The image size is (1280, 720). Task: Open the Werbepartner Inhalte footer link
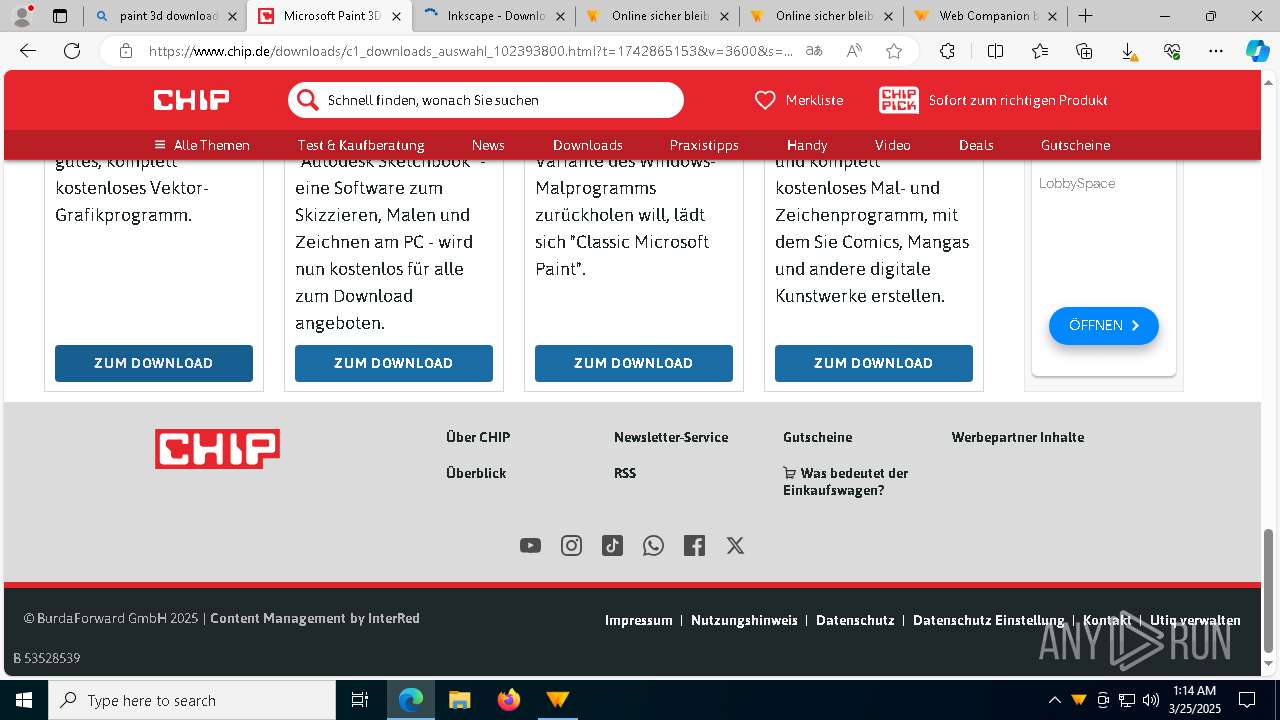(x=1018, y=437)
